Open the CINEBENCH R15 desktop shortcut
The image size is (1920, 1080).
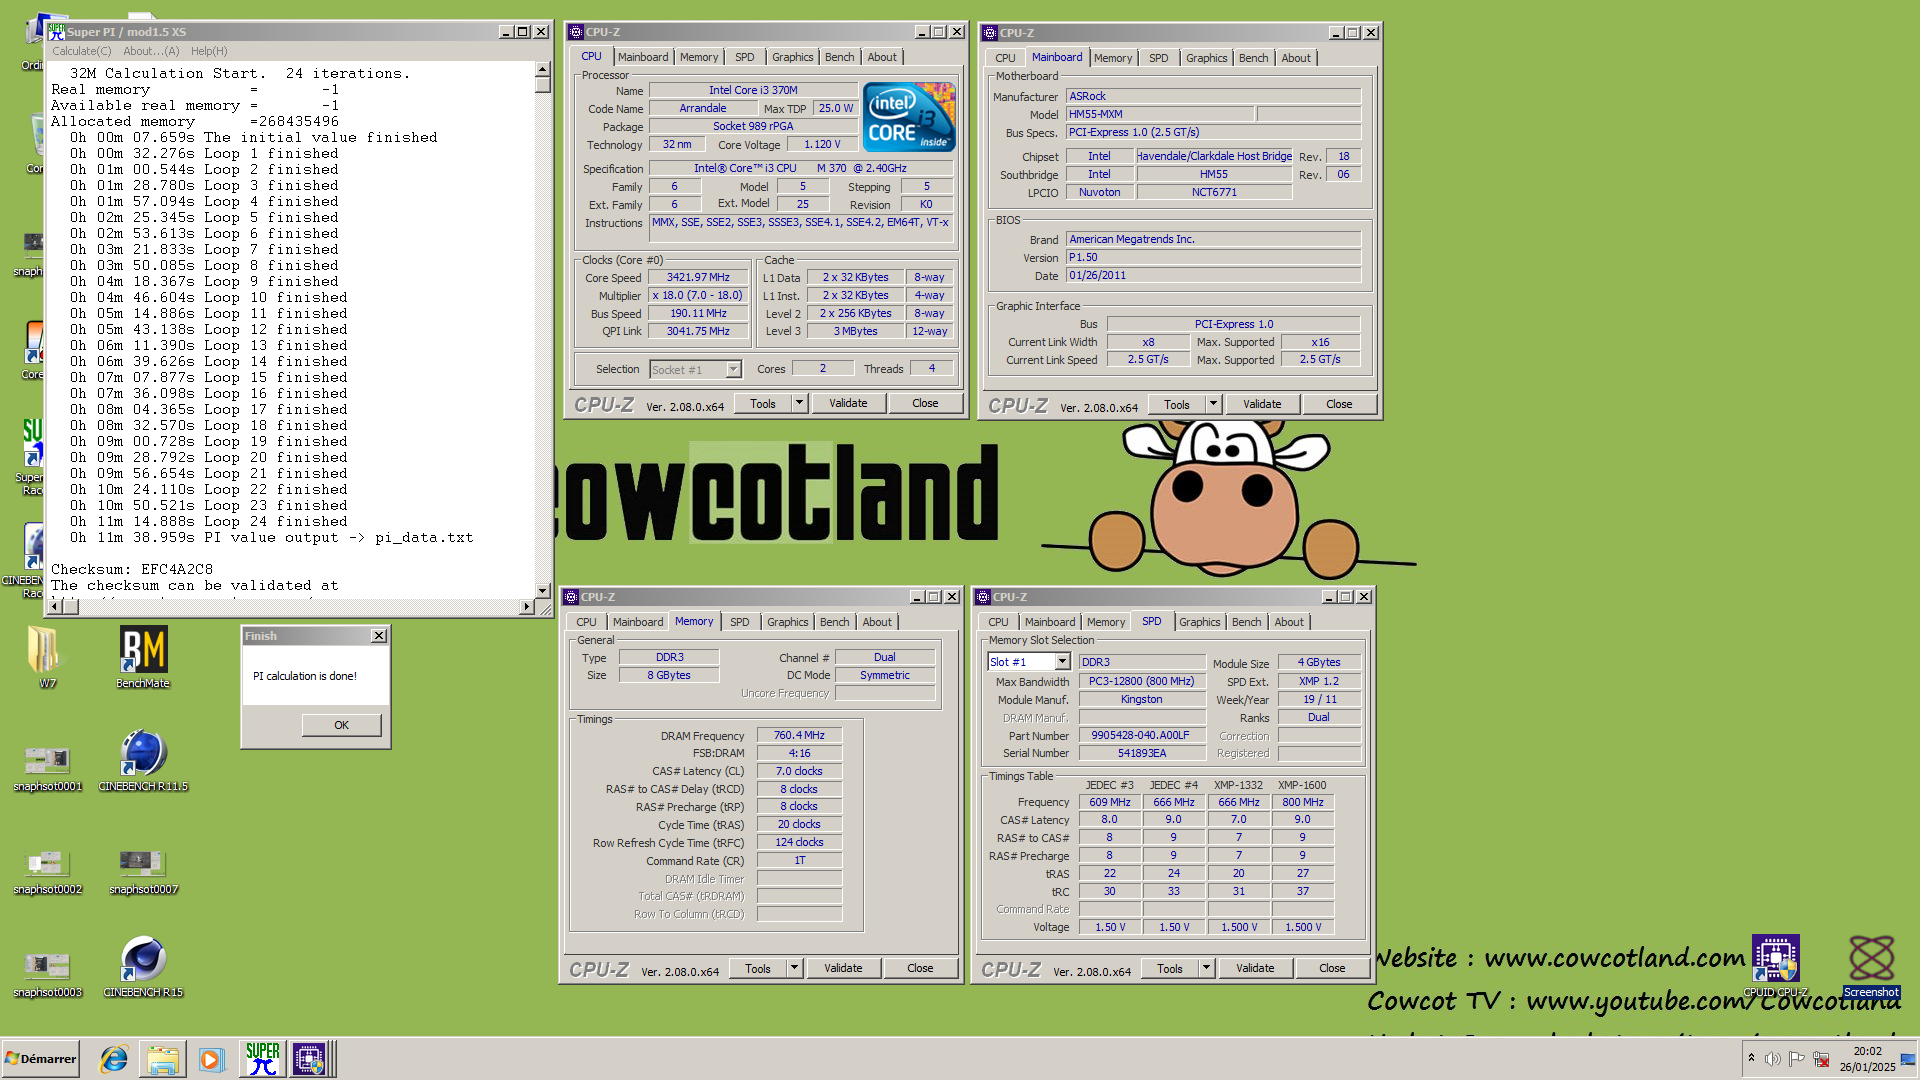[143, 966]
